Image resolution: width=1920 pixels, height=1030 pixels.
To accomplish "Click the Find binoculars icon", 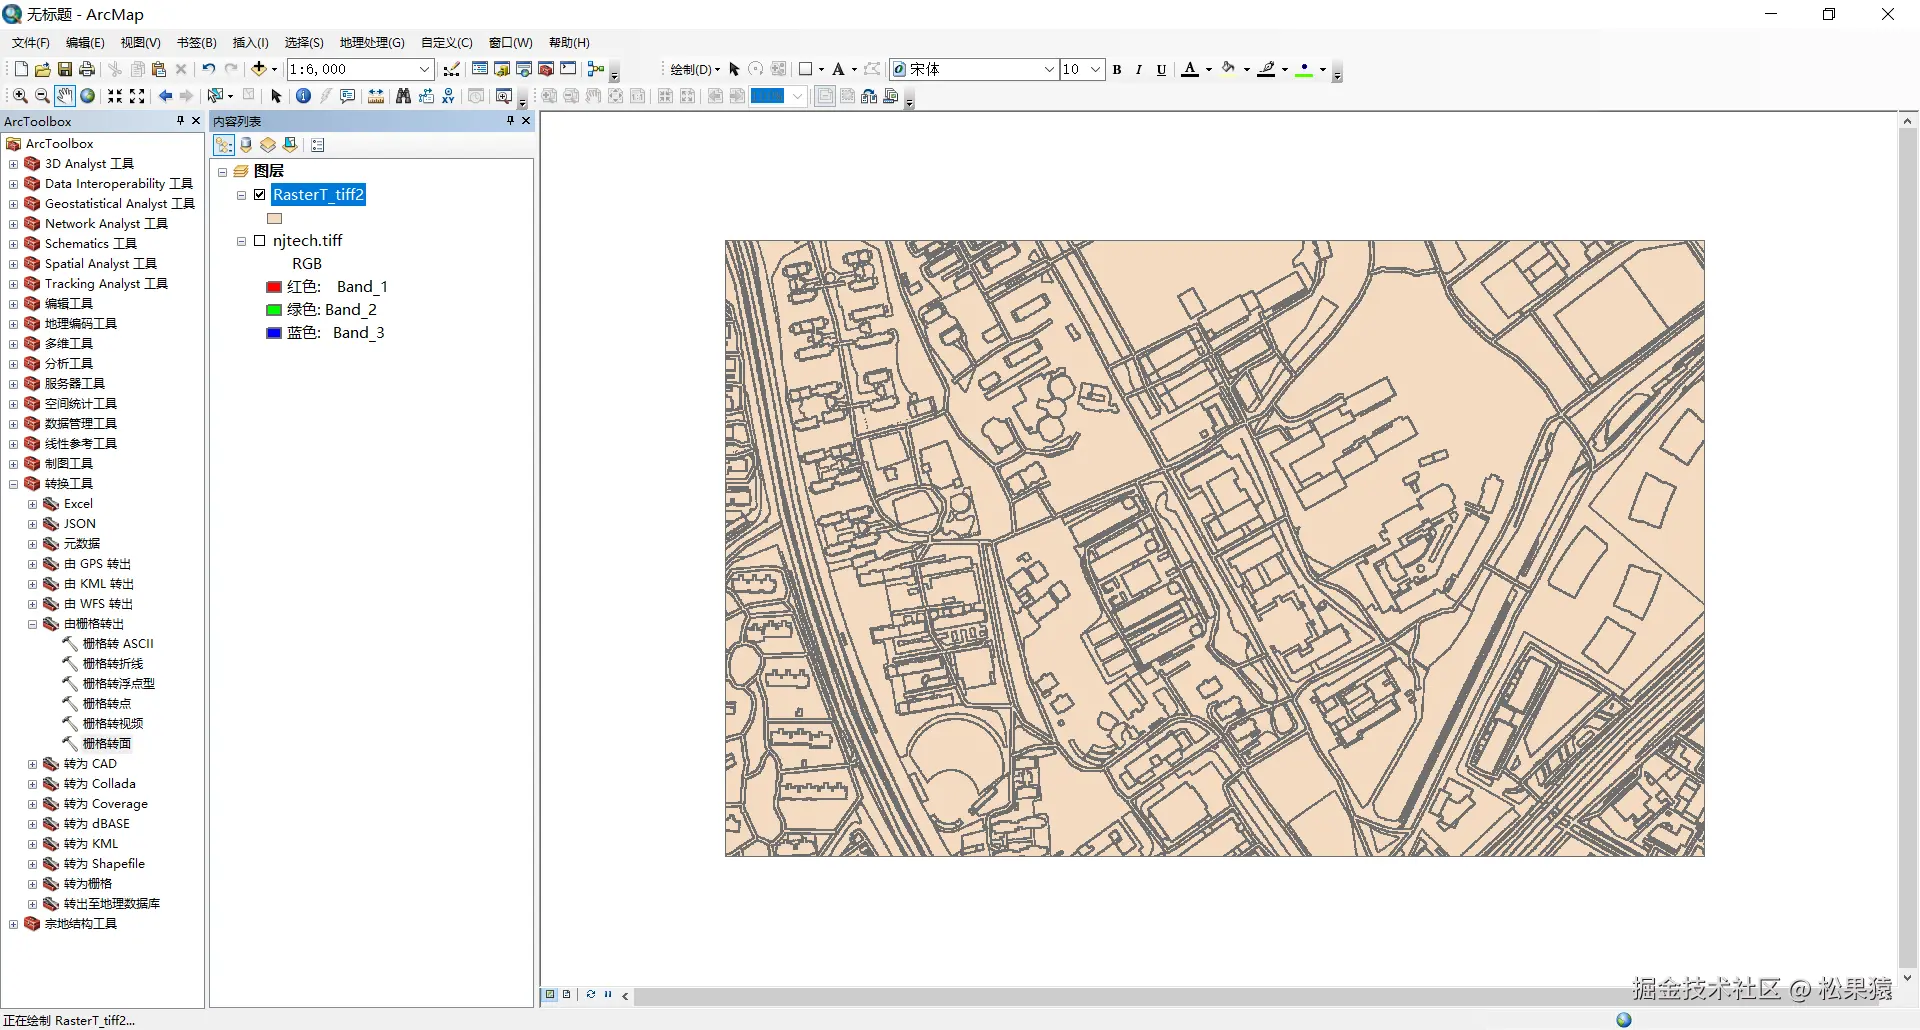I will [x=403, y=96].
